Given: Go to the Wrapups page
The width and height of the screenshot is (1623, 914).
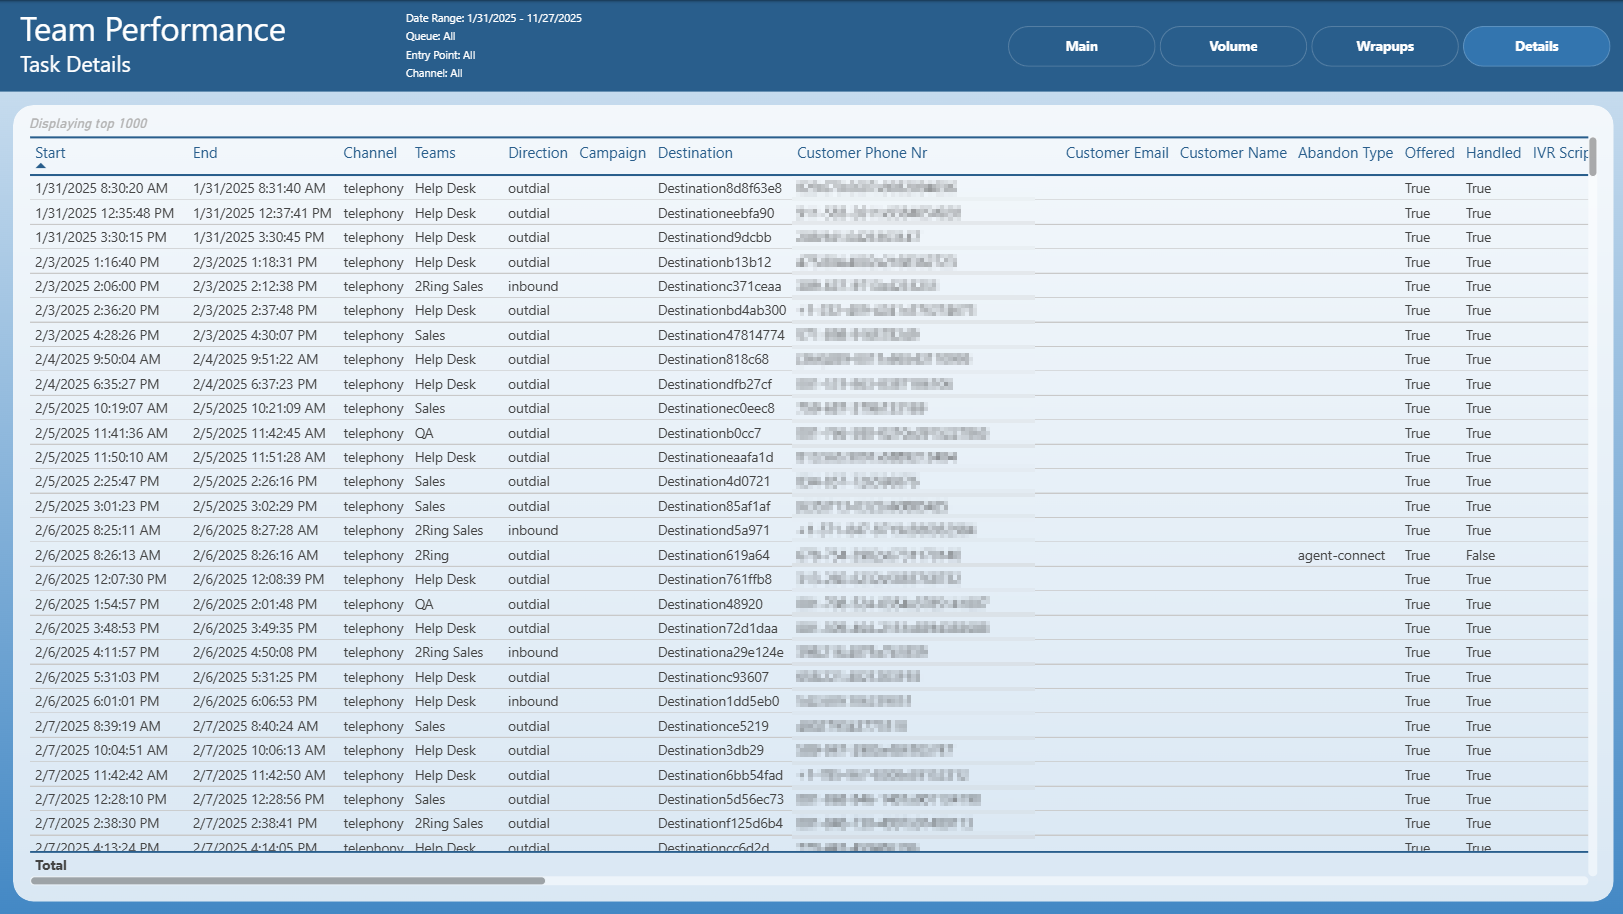Looking at the screenshot, I should tap(1385, 46).
